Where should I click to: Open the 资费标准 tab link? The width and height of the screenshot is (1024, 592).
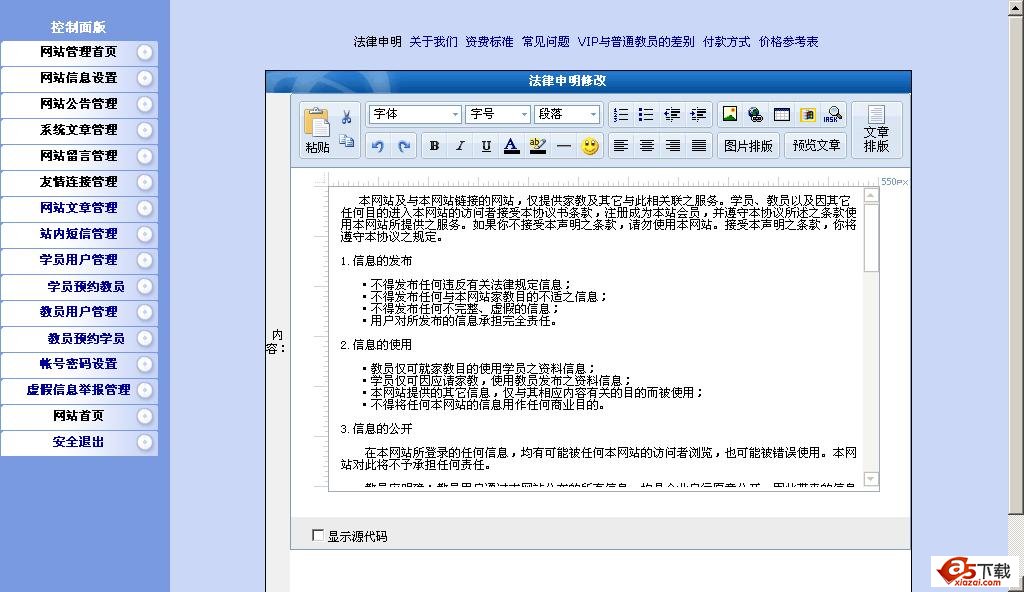click(x=489, y=42)
